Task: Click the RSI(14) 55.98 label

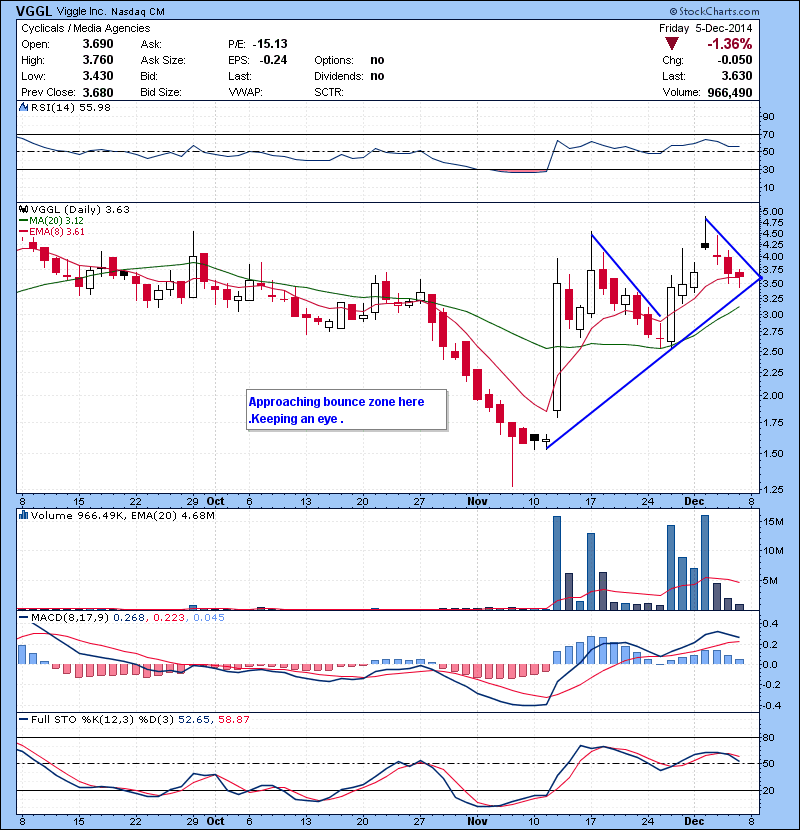Action: 71,107
